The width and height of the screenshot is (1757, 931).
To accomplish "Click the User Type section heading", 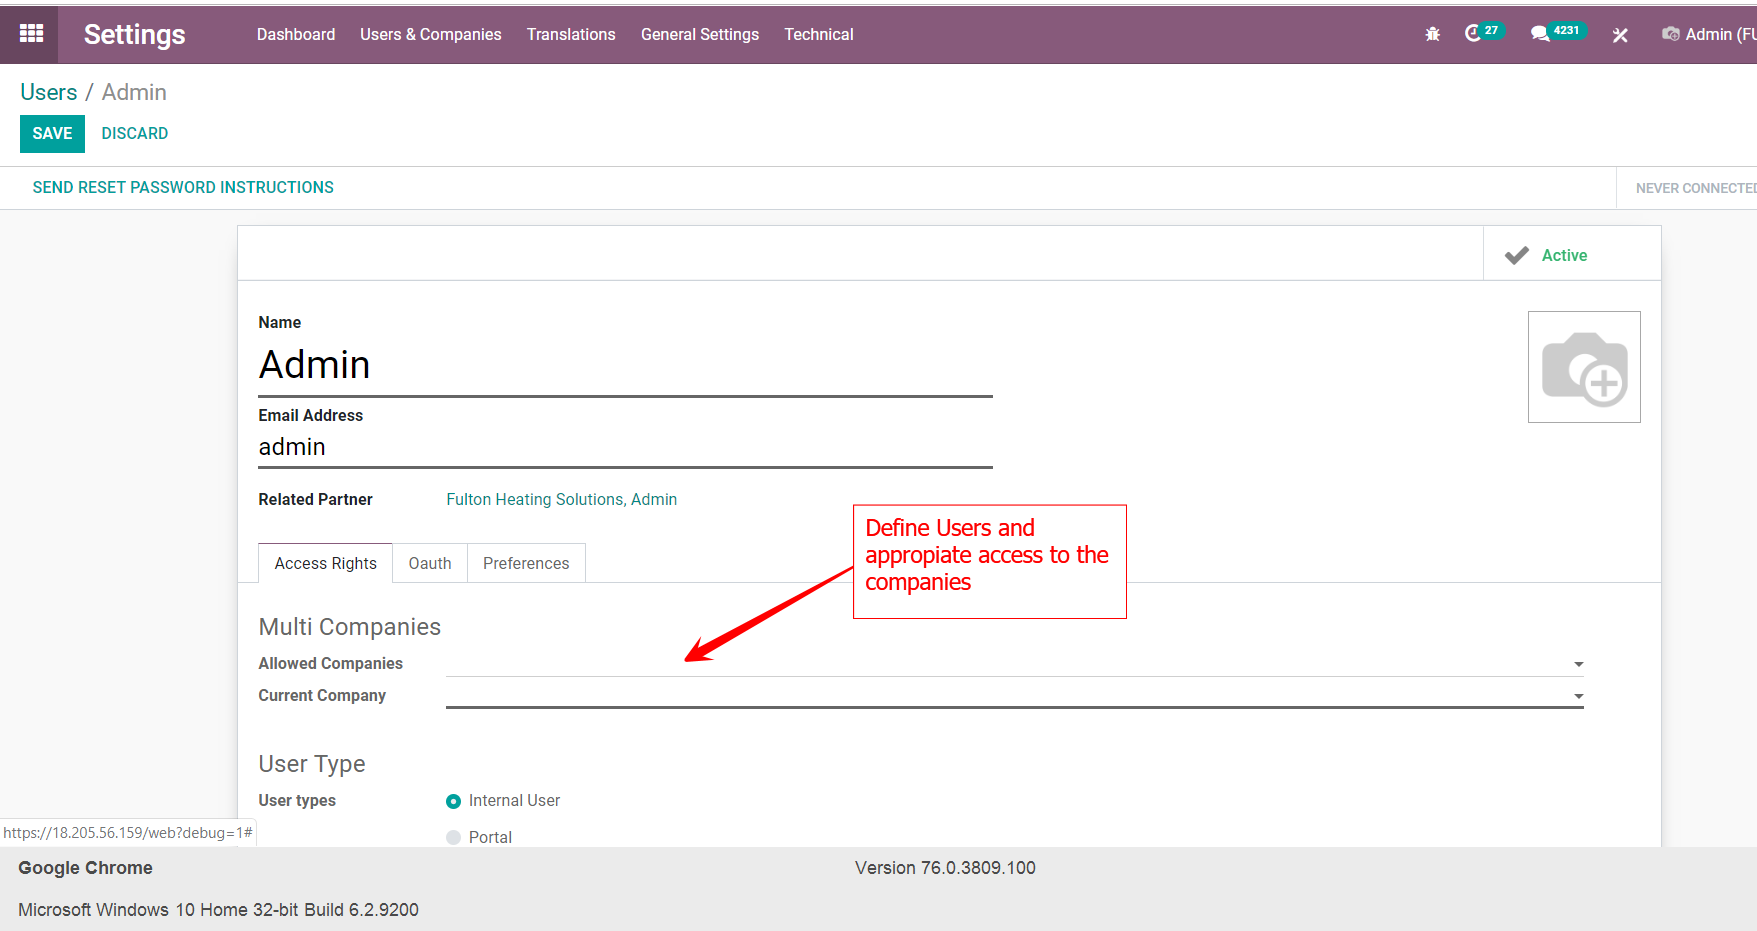I will (x=312, y=764).
